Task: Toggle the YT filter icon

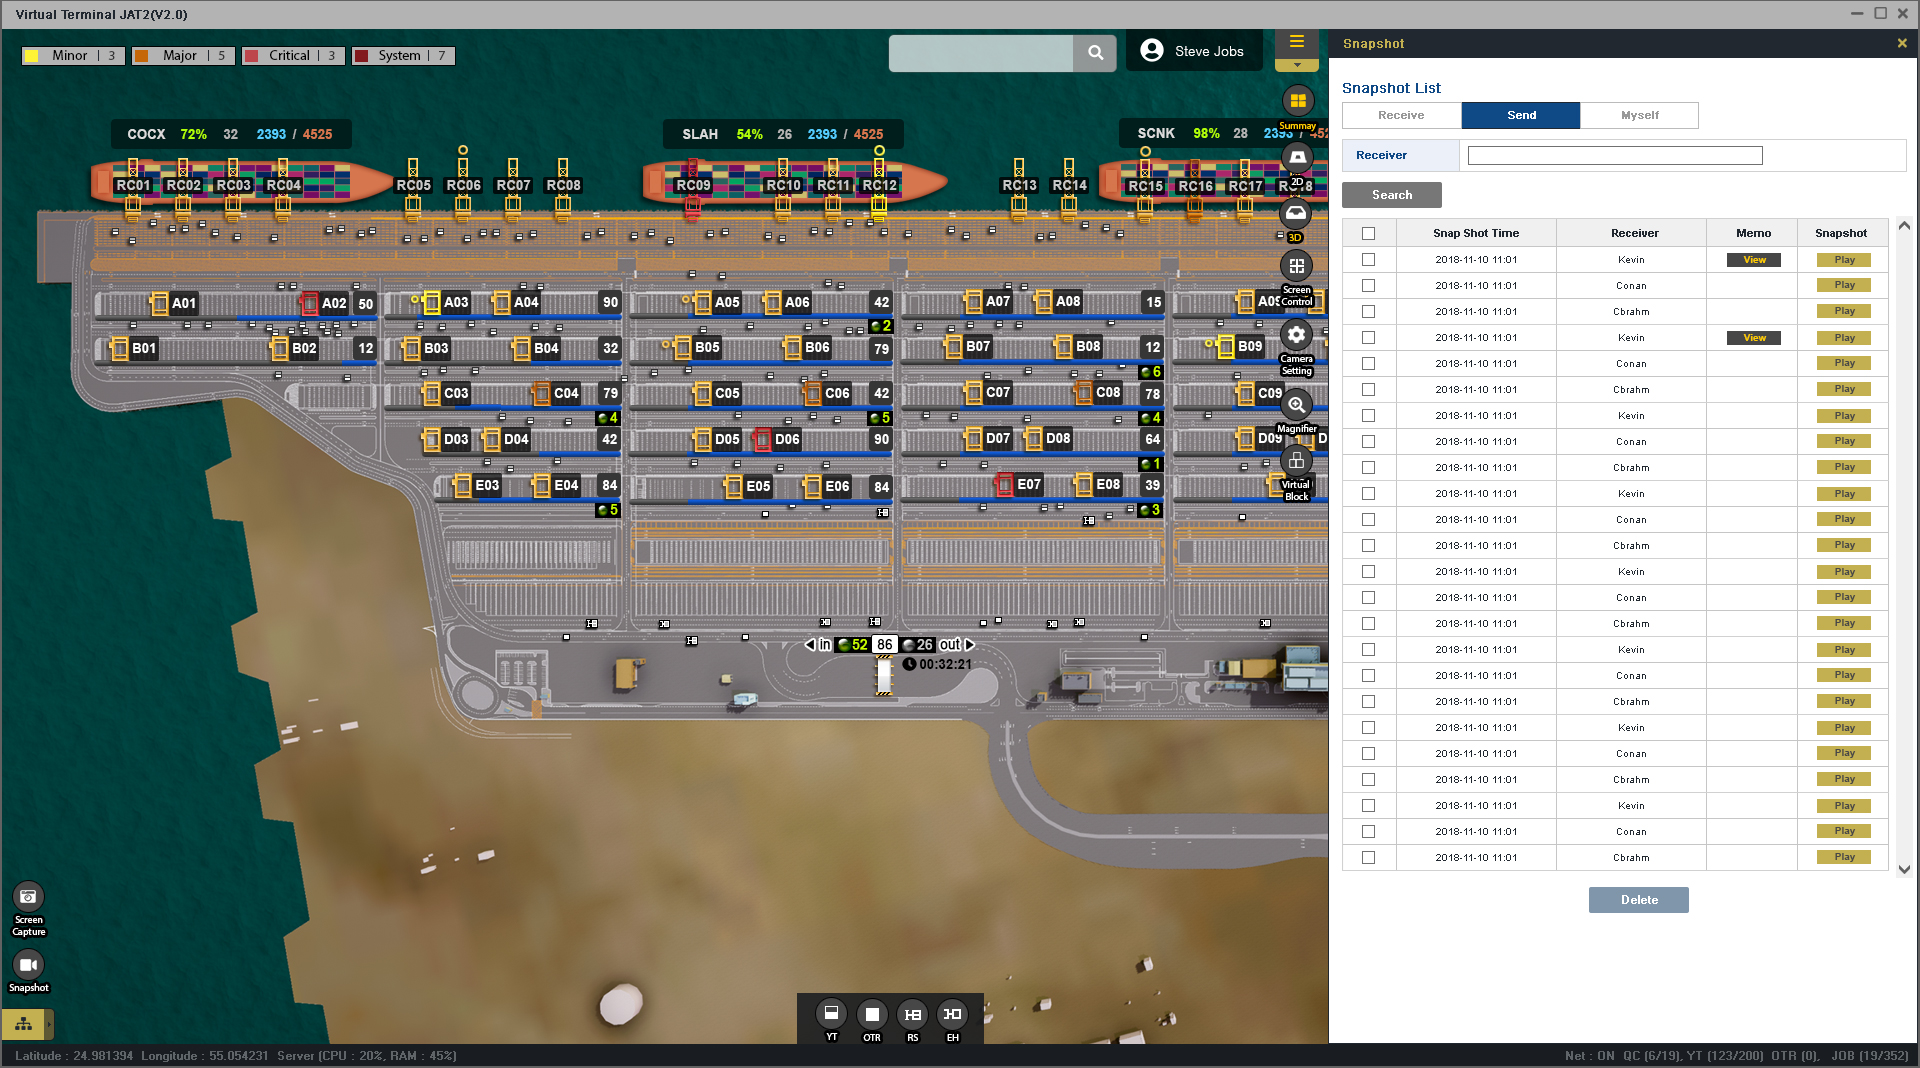Action: tap(831, 1015)
